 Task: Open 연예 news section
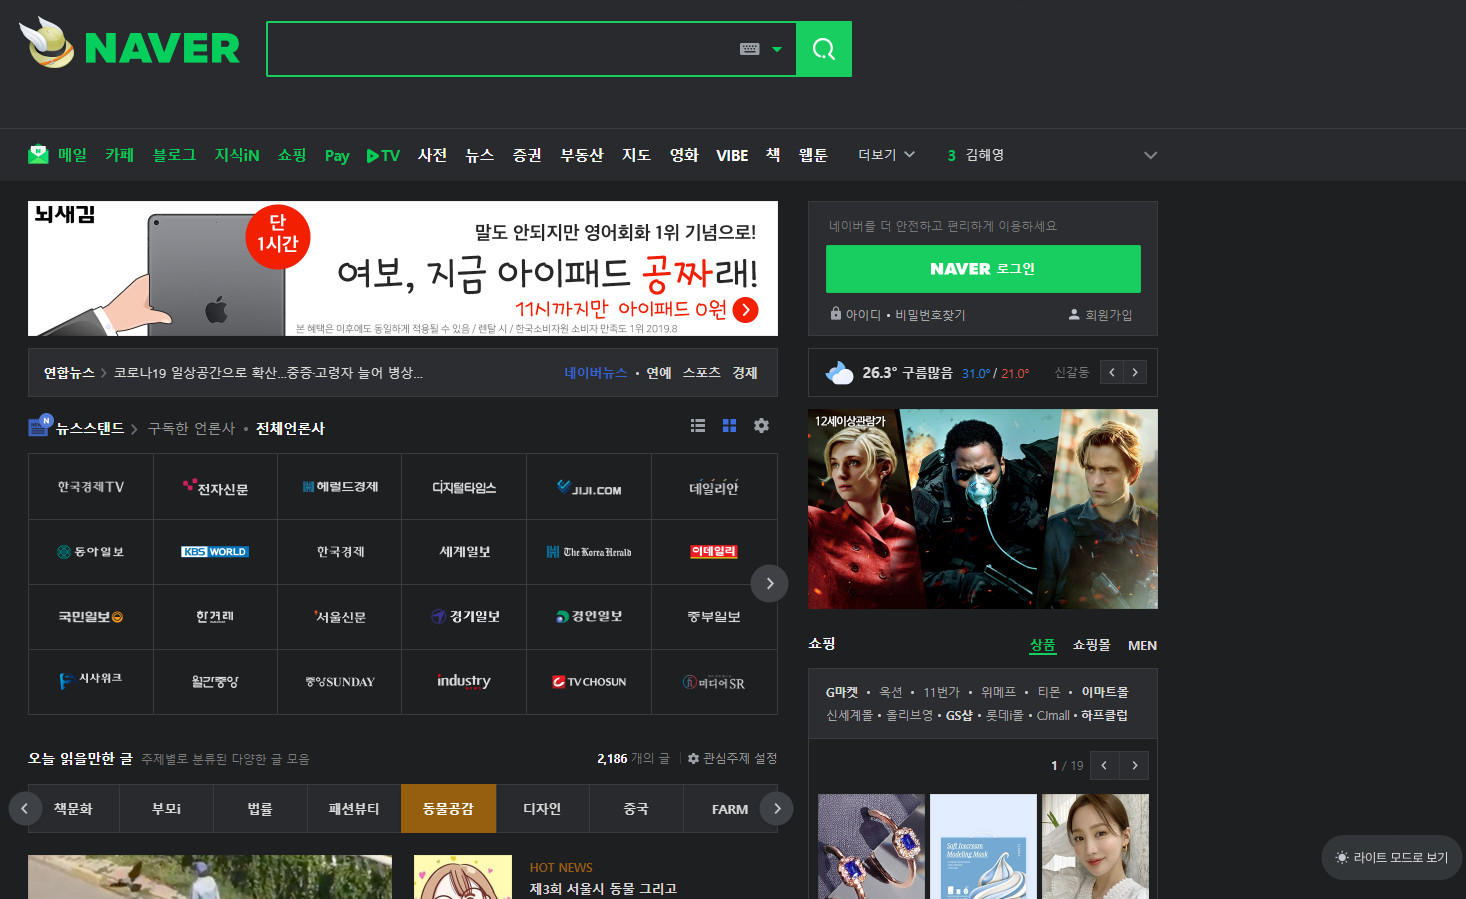(x=659, y=373)
